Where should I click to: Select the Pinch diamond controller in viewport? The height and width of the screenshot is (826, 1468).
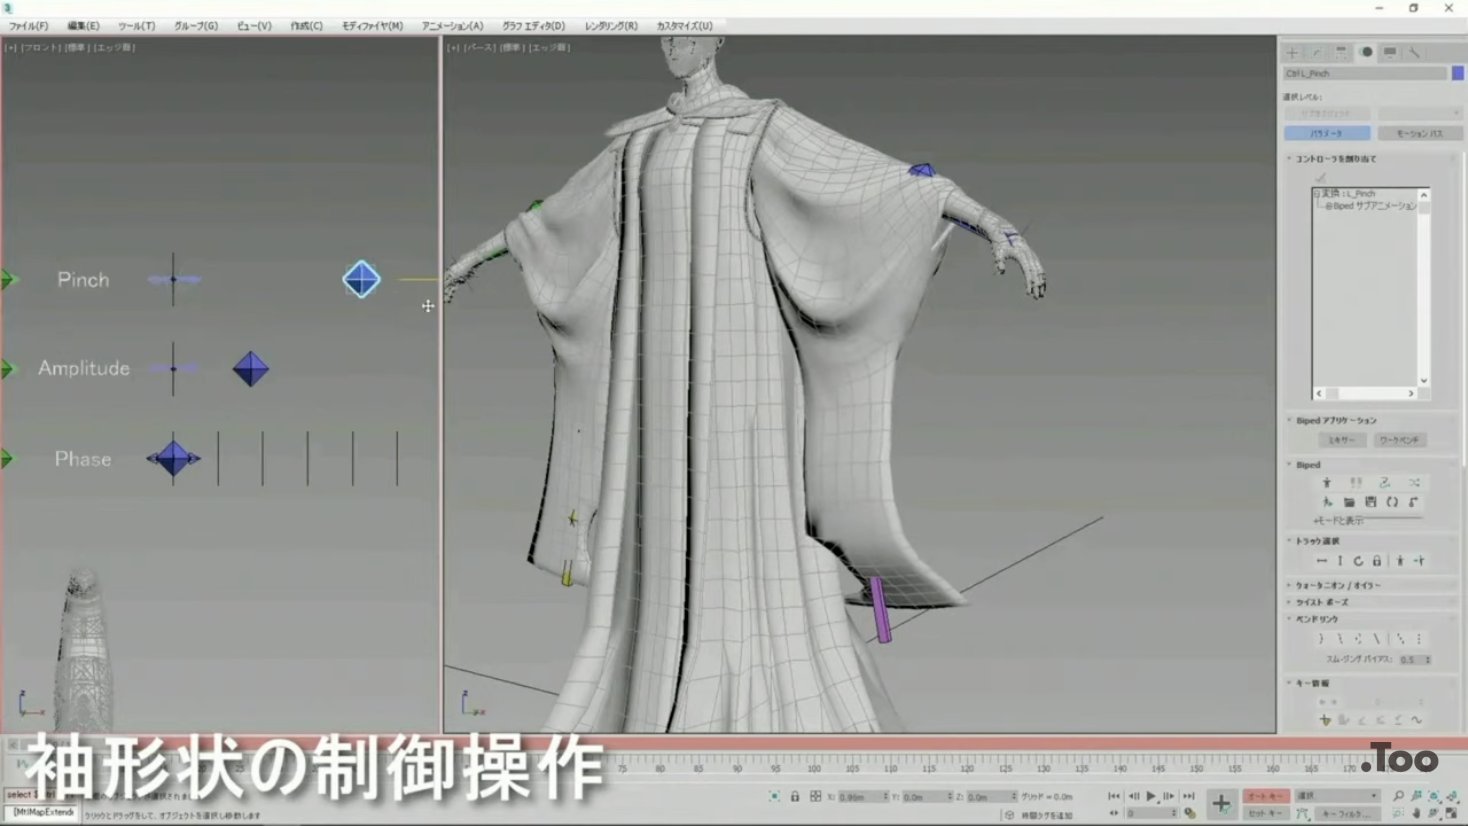pos(361,280)
